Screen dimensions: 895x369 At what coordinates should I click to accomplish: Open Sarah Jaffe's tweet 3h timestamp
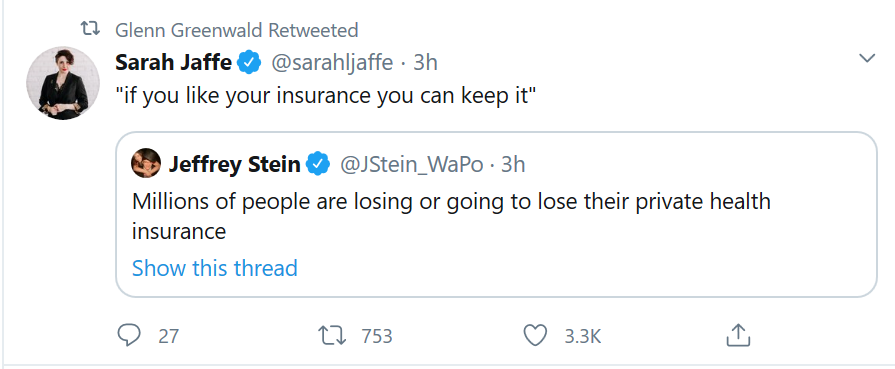(x=425, y=62)
